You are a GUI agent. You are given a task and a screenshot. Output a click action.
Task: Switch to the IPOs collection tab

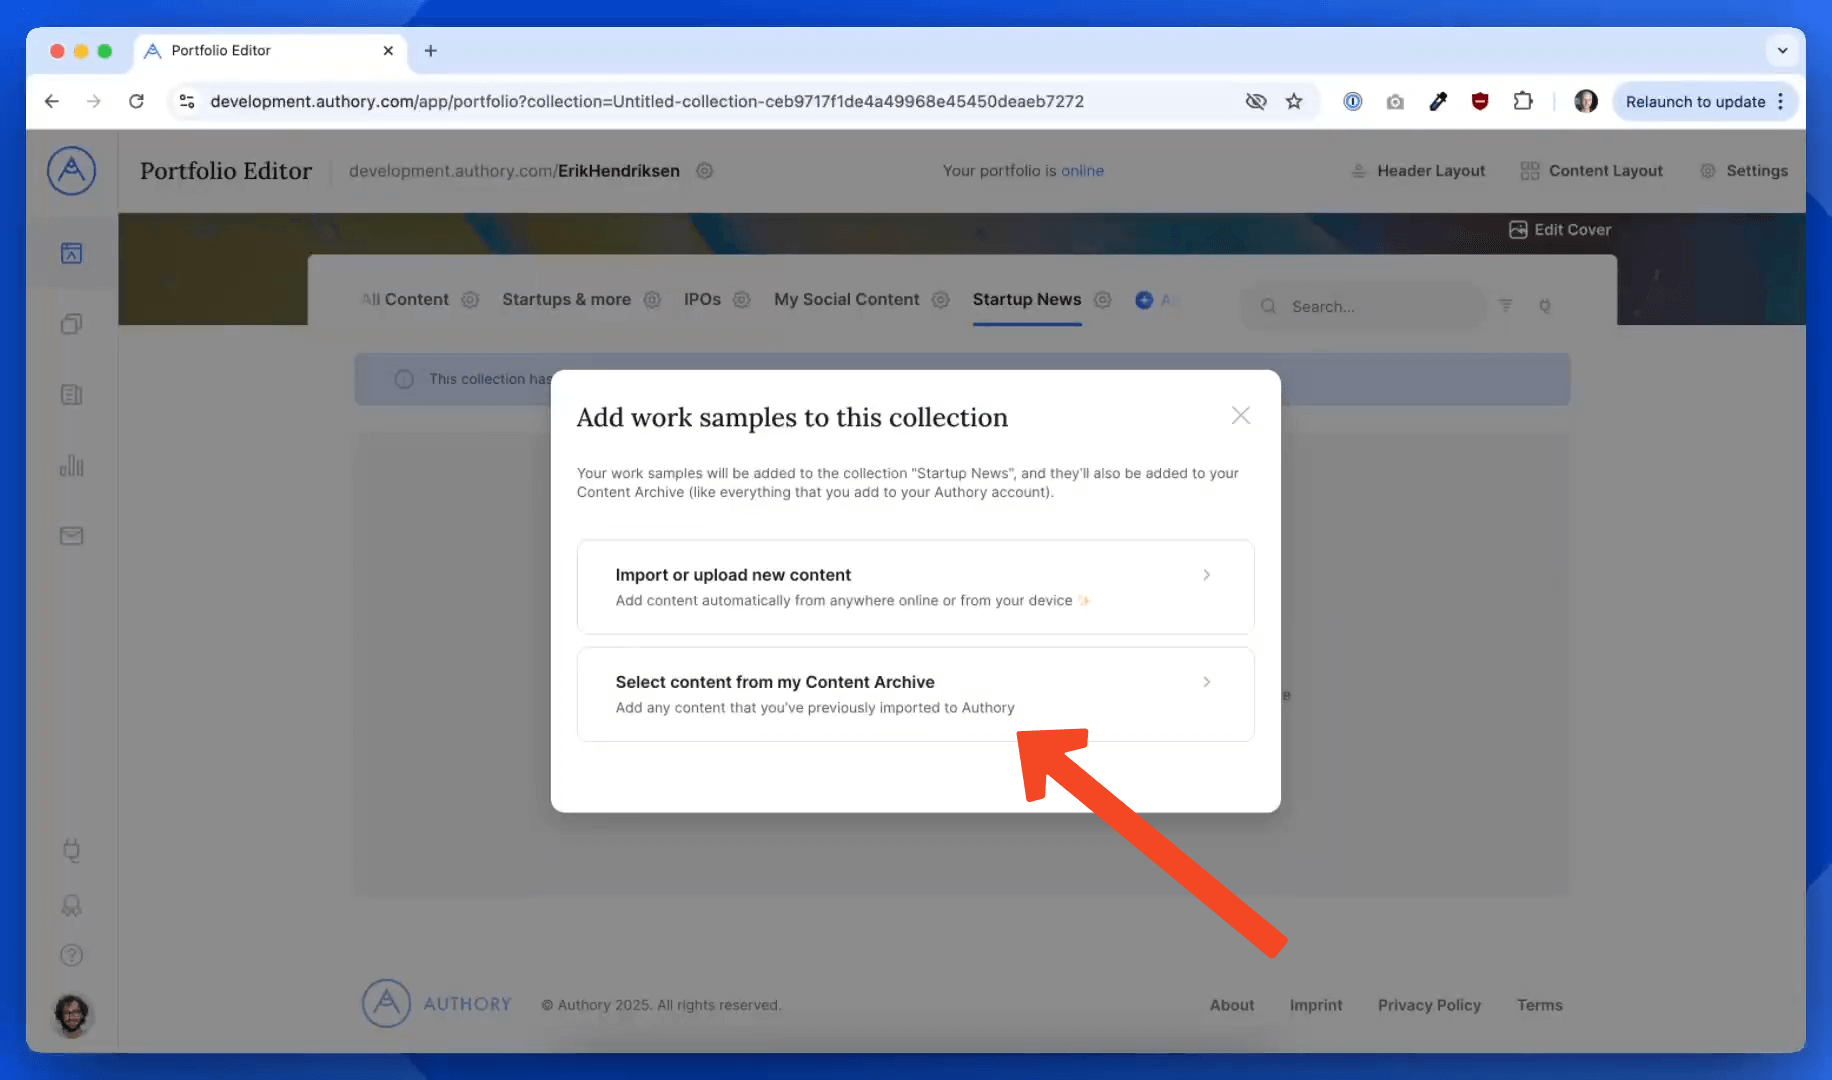pos(702,300)
